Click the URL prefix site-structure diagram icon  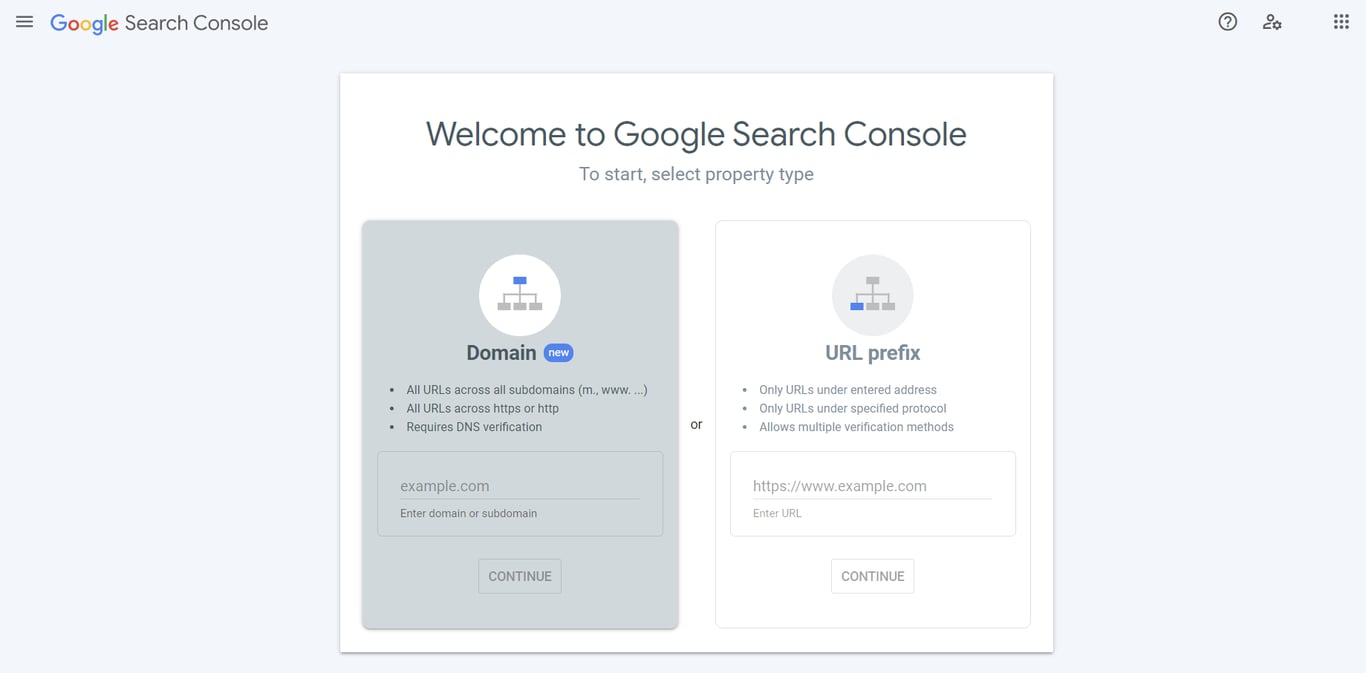coord(872,294)
